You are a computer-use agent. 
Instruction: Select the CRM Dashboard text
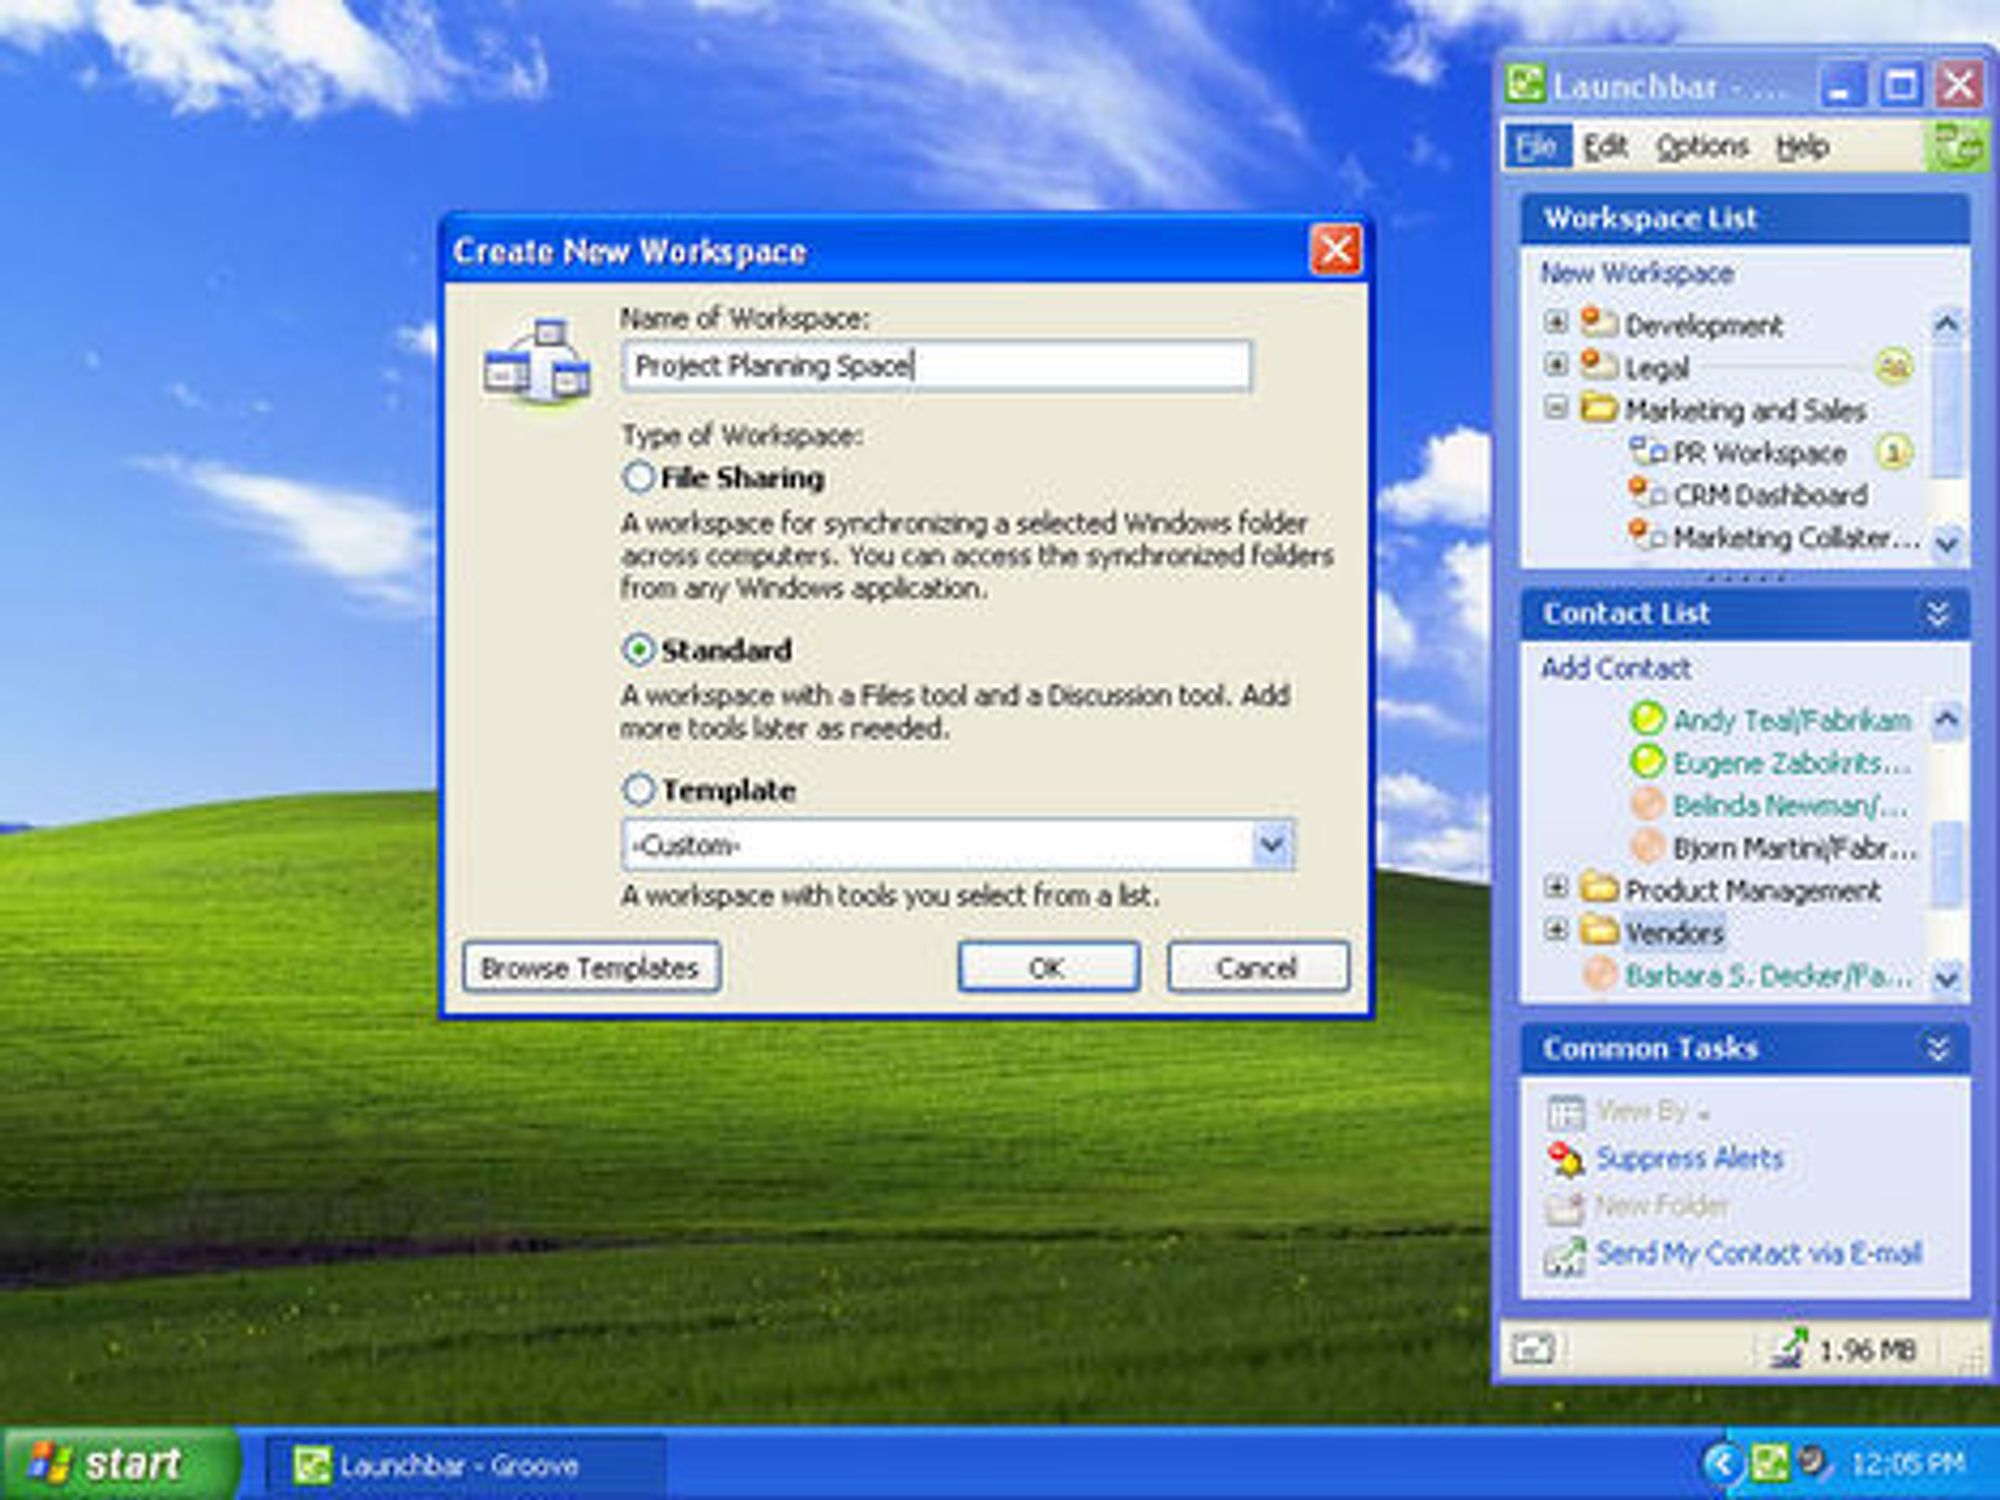1770,495
